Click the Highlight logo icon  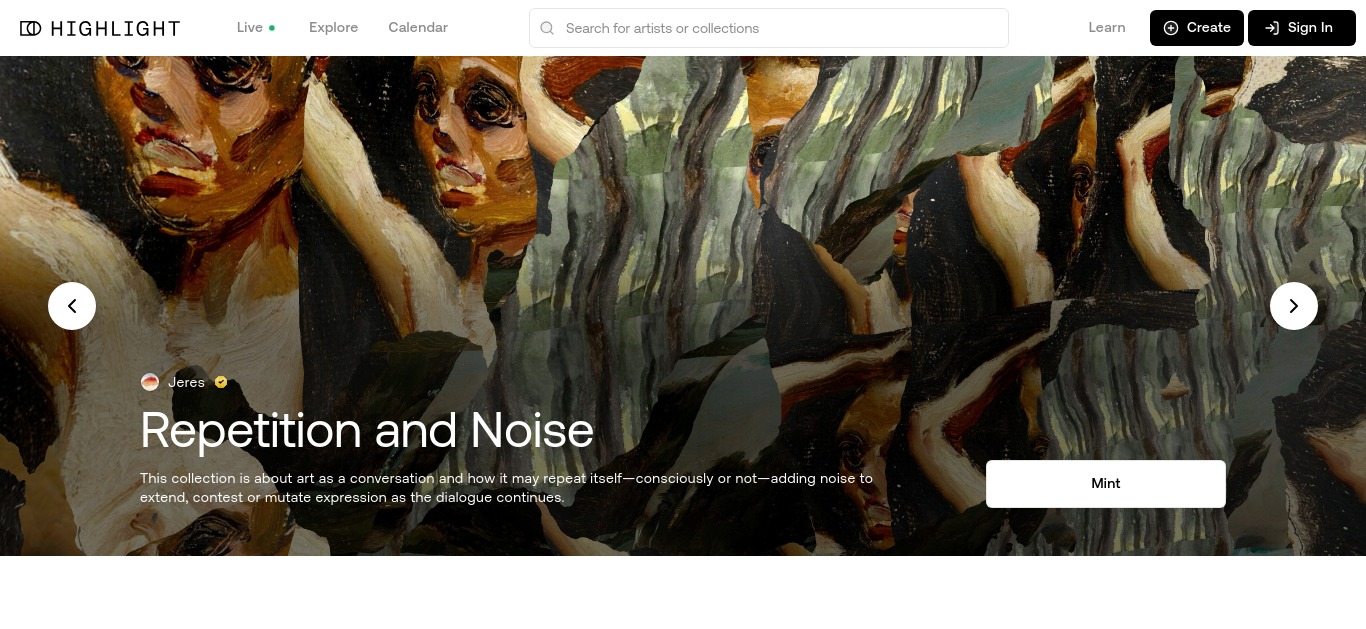(x=31, y=28)
